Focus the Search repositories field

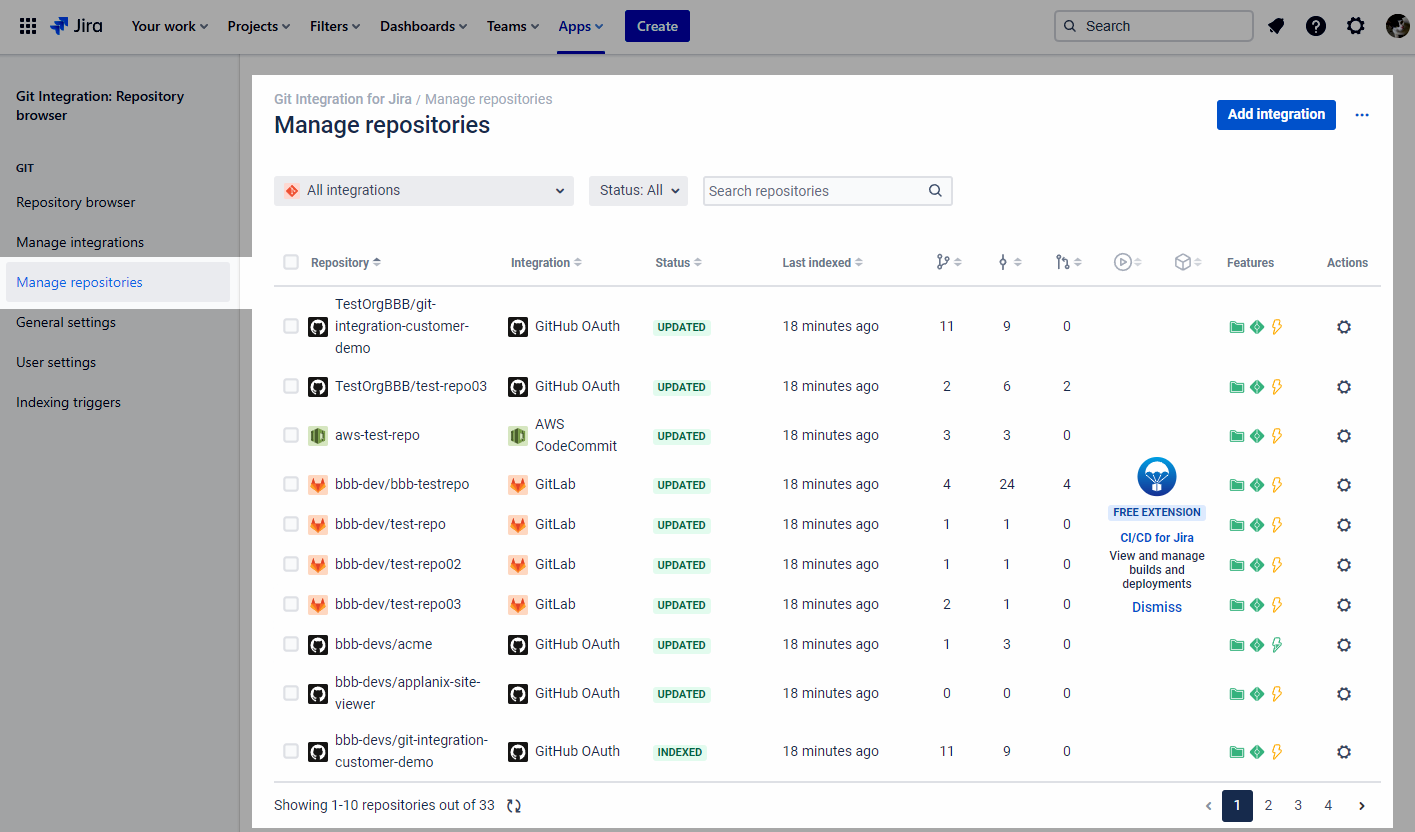pos(828,191)
